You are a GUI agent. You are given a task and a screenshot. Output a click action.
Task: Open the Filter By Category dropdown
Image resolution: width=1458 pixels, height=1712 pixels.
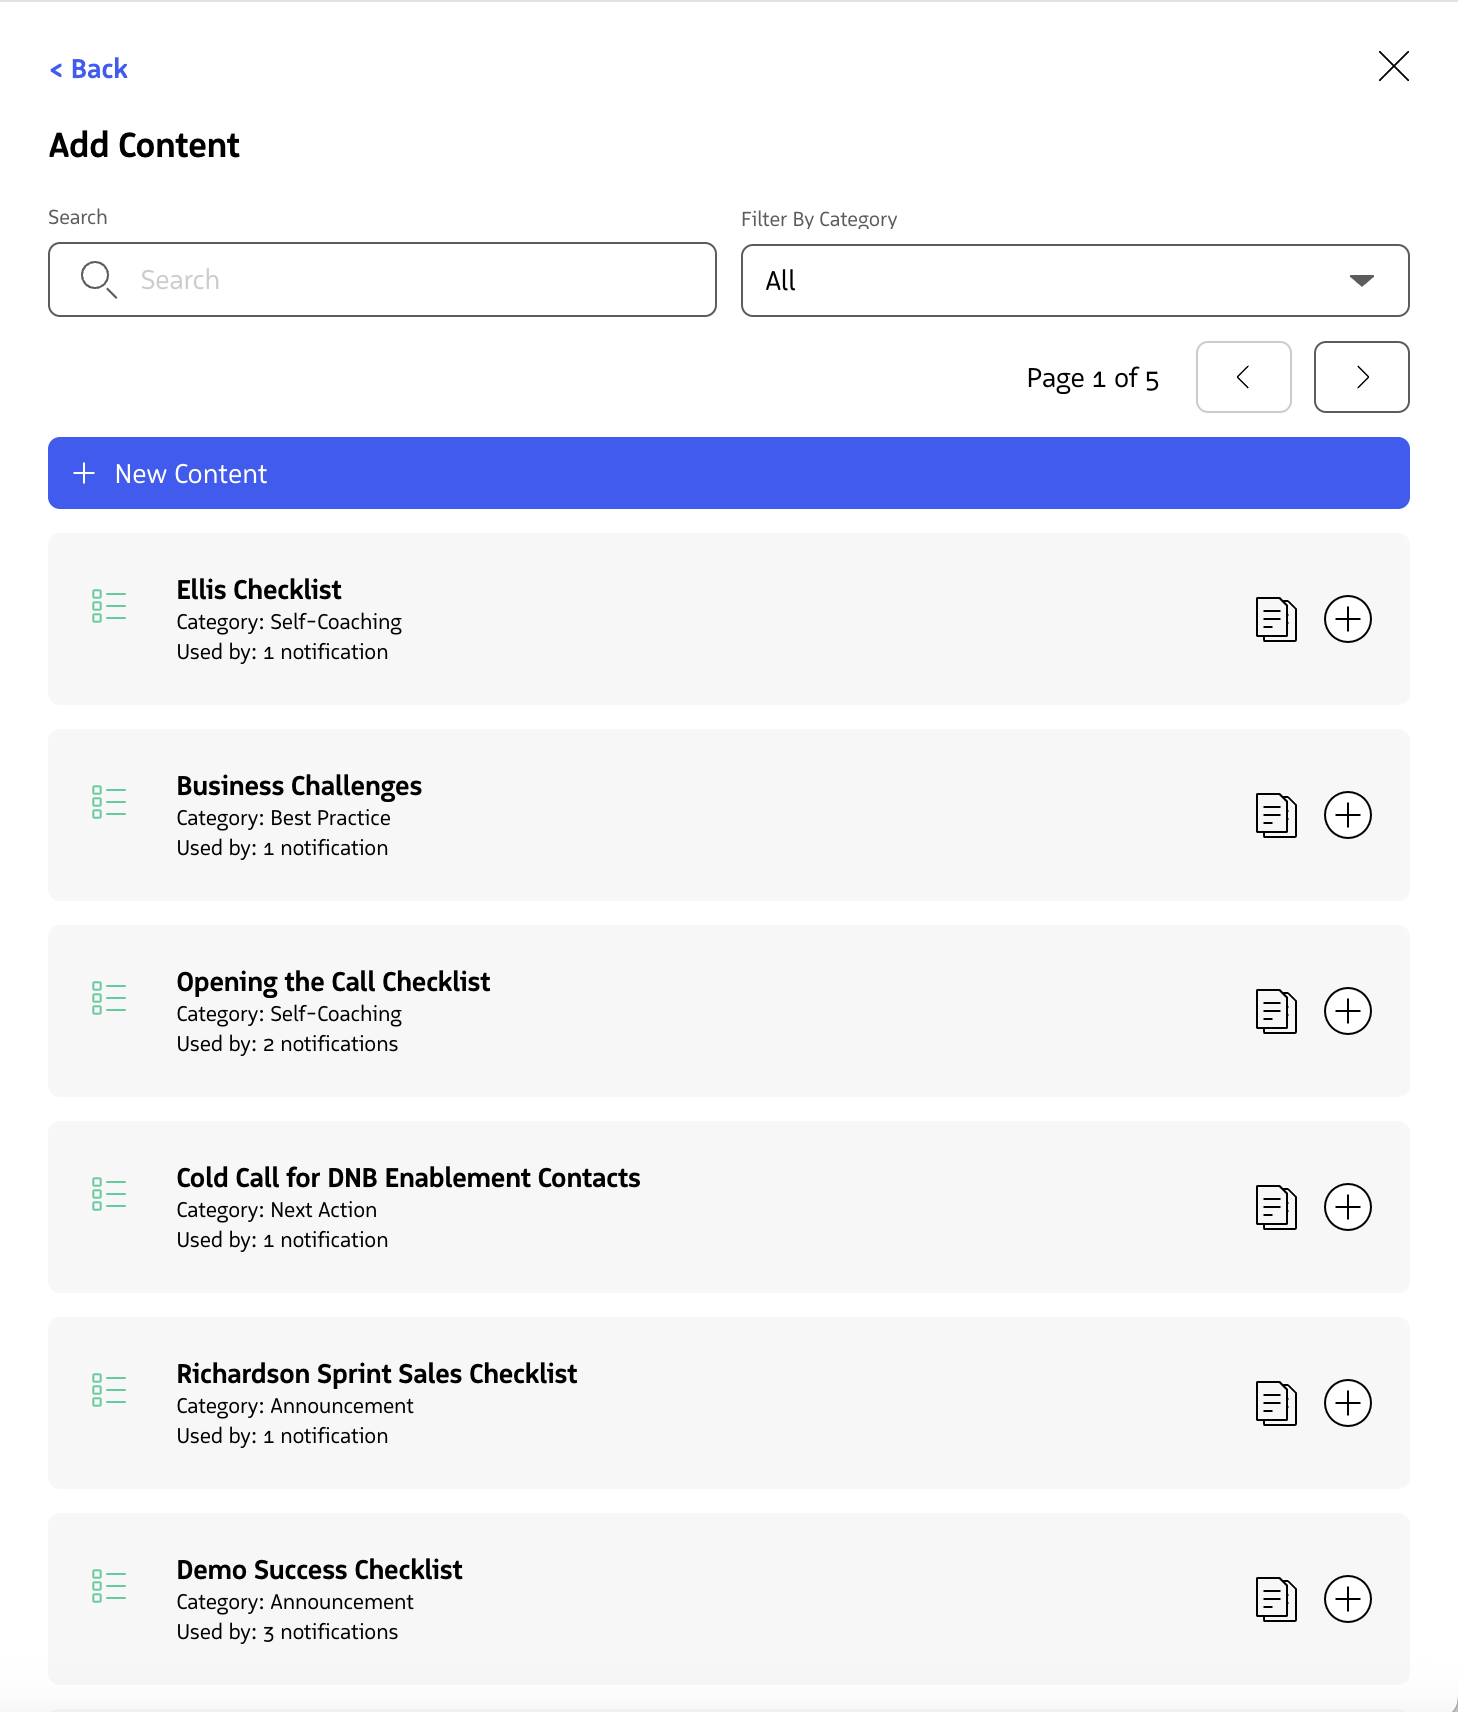[x=1075, y=281]
